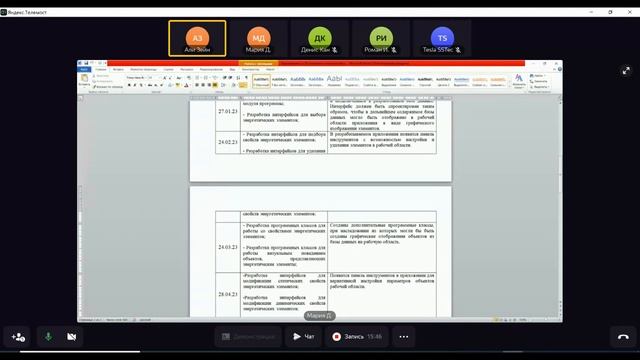Image resolution: width=640 pixels, height=360 pixels.
Task: Open the Чат panel
Action: [x=304, y=337]
